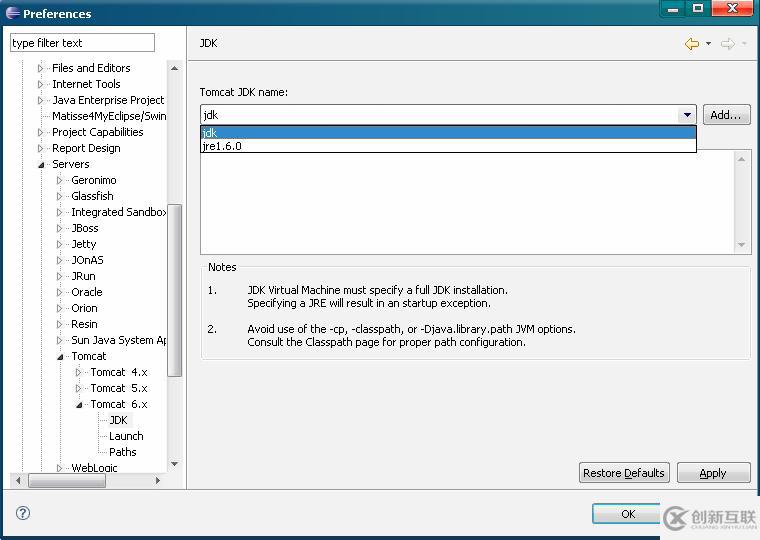Image resolution: width=760 pixels, height=540 pixels.
Task: Expand the Tomcat 4.x node
Action: [79, 372]
